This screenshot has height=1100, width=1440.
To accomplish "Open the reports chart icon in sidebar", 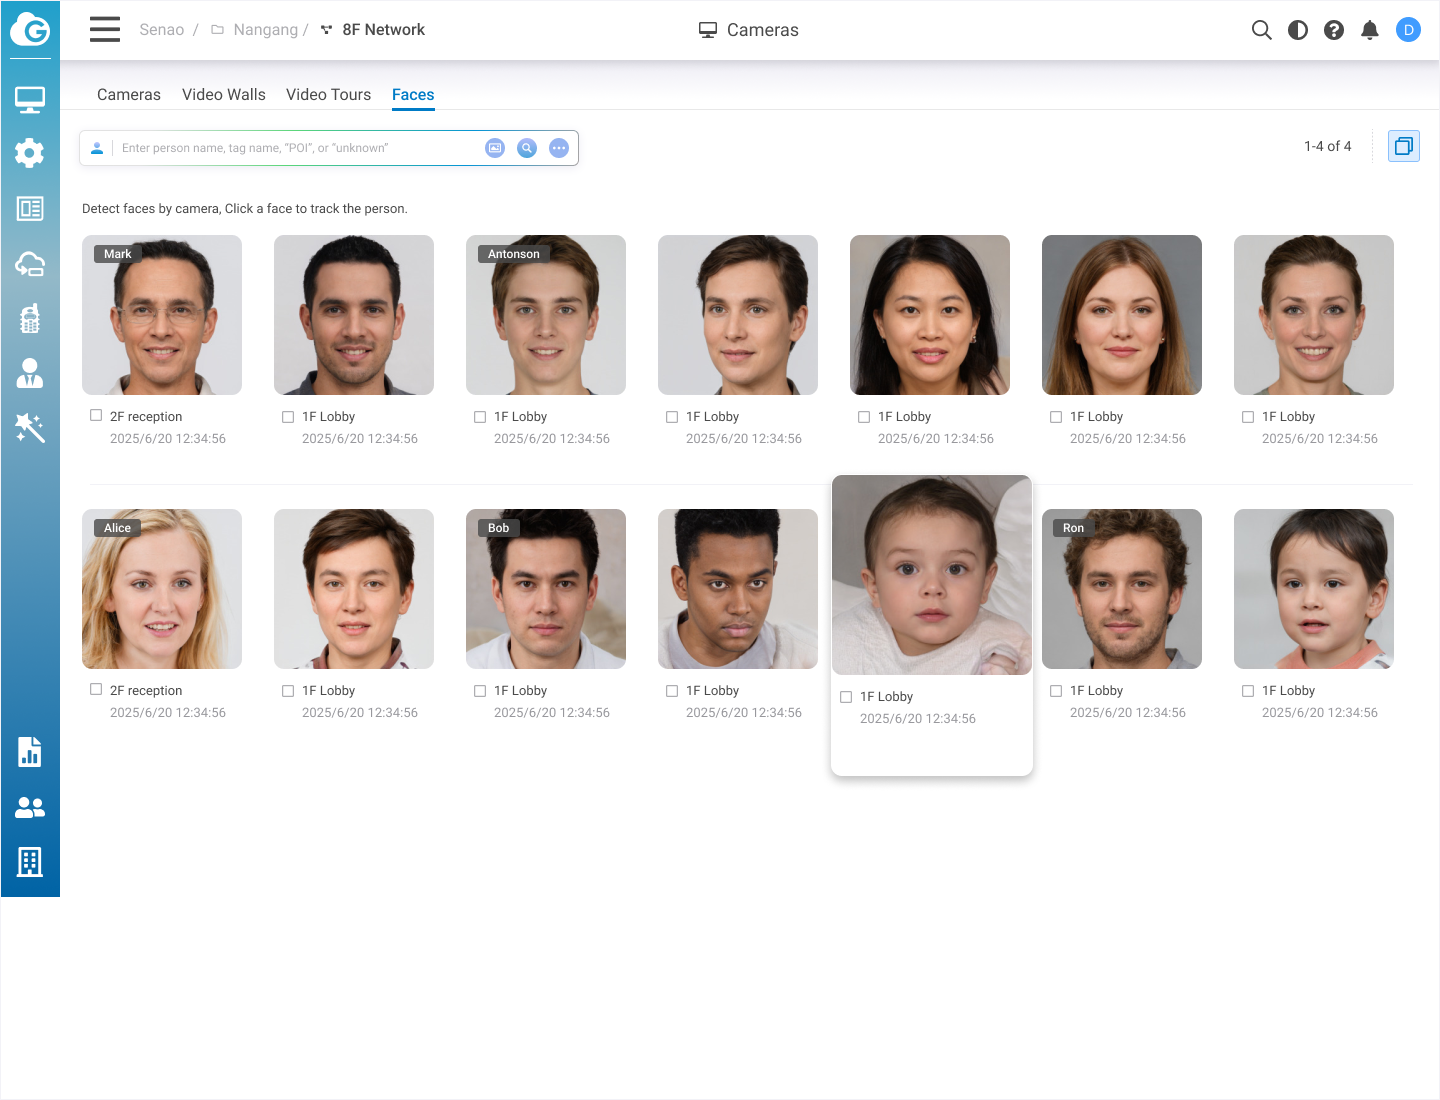I will pyautogui.click(x=30, y=752).
